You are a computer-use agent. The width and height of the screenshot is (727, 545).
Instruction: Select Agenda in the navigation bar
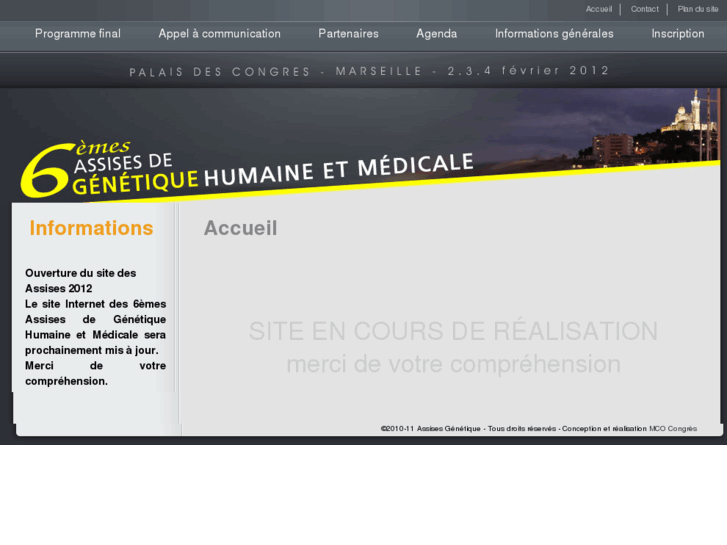tap(436, 34)
